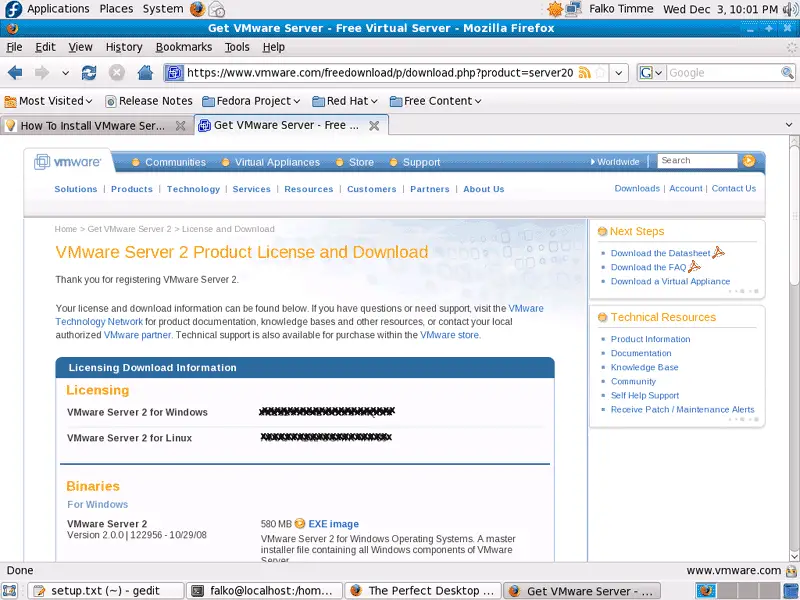Open the history dropdown next to Forward button
800x600 pixels.
[x=65, y=73]
